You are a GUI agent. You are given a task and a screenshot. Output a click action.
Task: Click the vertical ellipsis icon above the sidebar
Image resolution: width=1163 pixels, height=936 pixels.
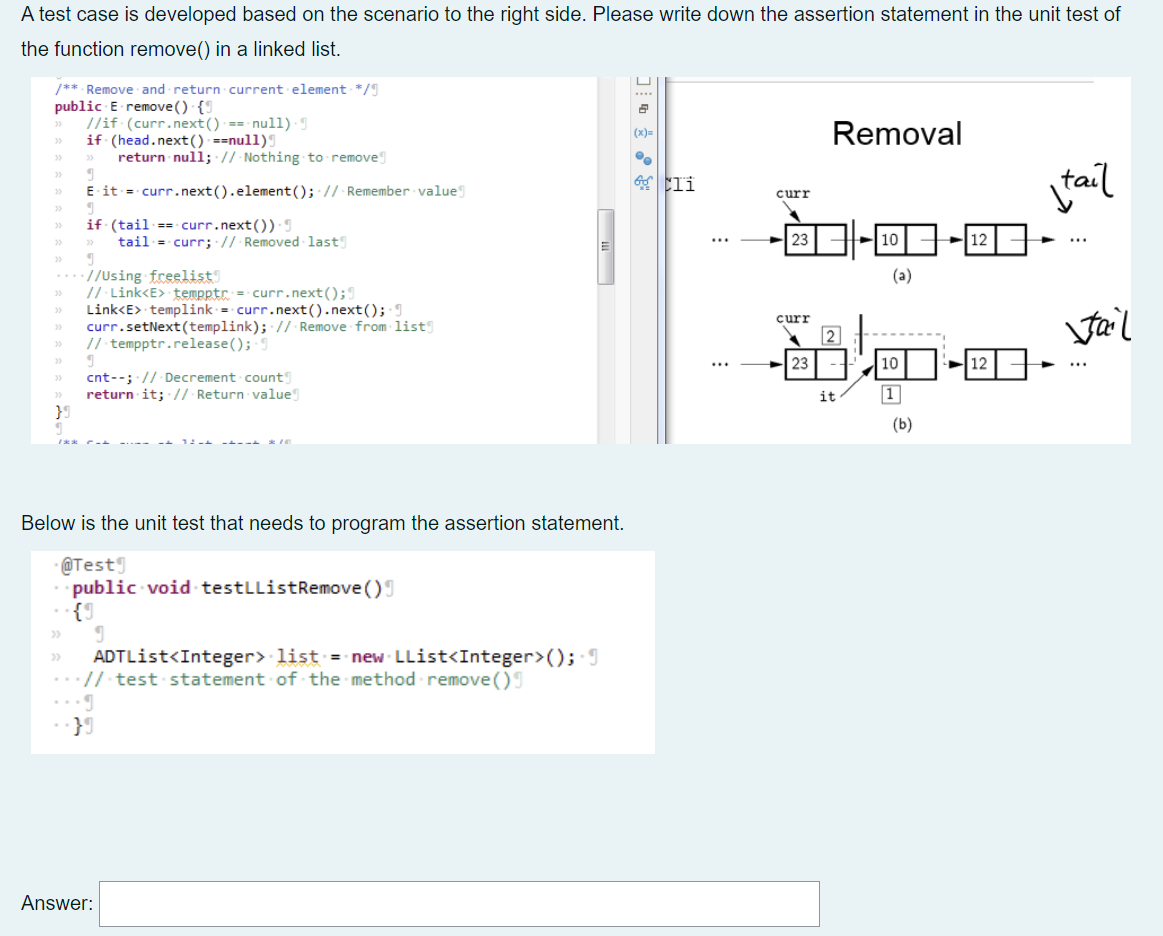(x=643, y=93)
